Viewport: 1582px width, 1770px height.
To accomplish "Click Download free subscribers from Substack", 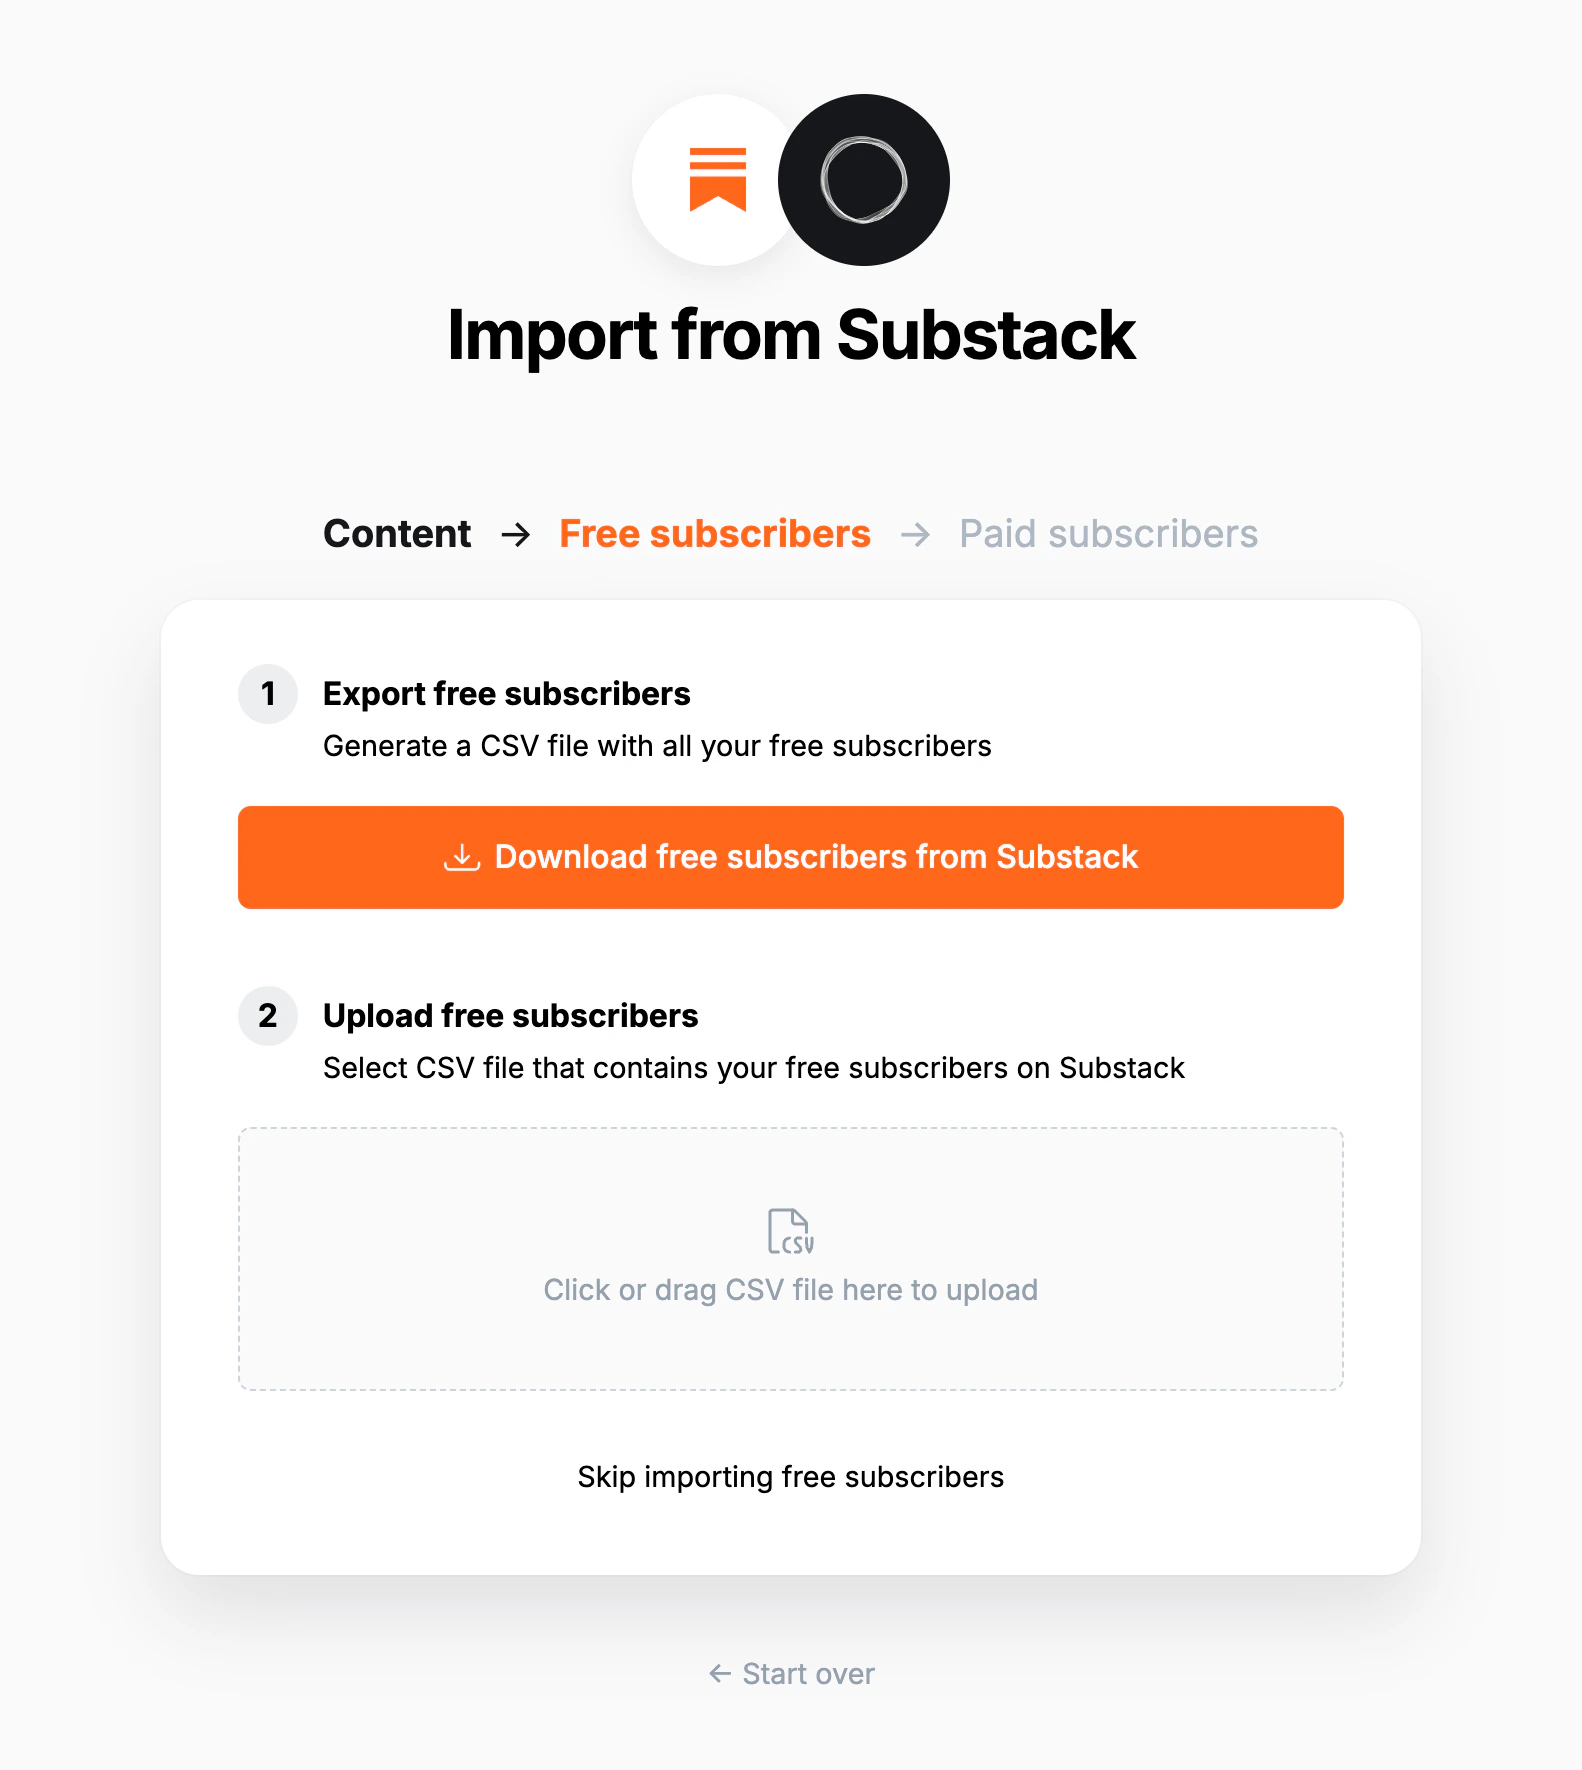I will coord(790,857).
